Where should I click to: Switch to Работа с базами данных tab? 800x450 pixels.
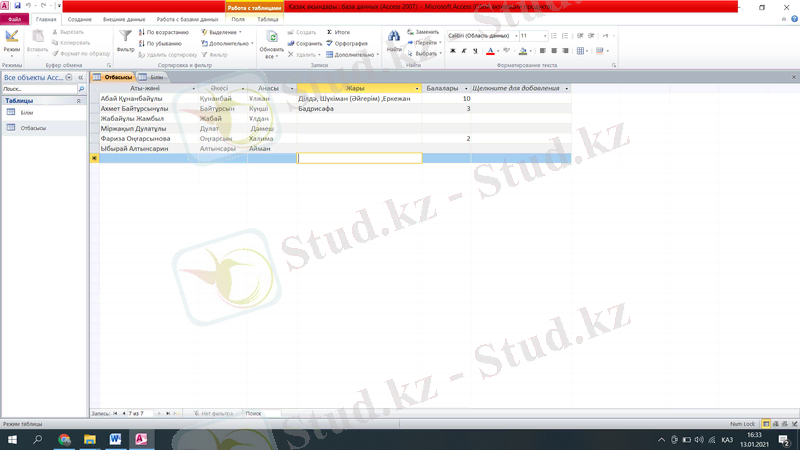(x=187, y=19)
